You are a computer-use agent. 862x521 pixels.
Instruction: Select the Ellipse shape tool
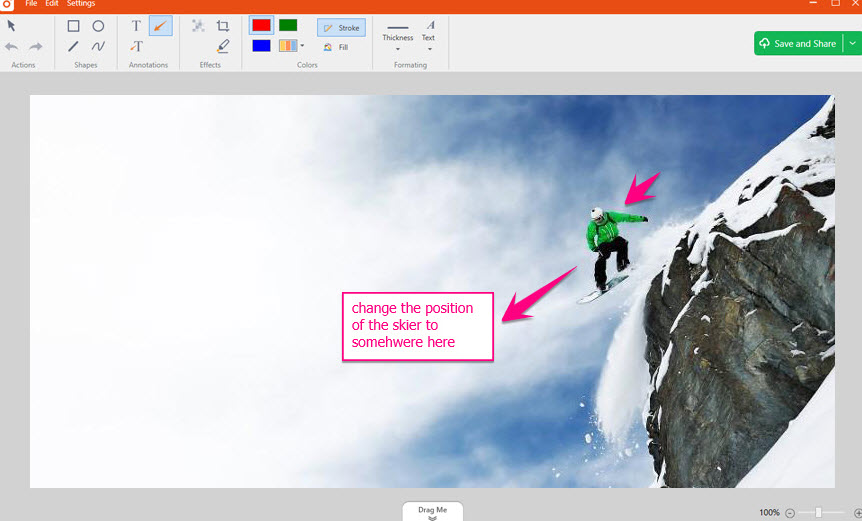pyautogui.click(x=98, y=26)
